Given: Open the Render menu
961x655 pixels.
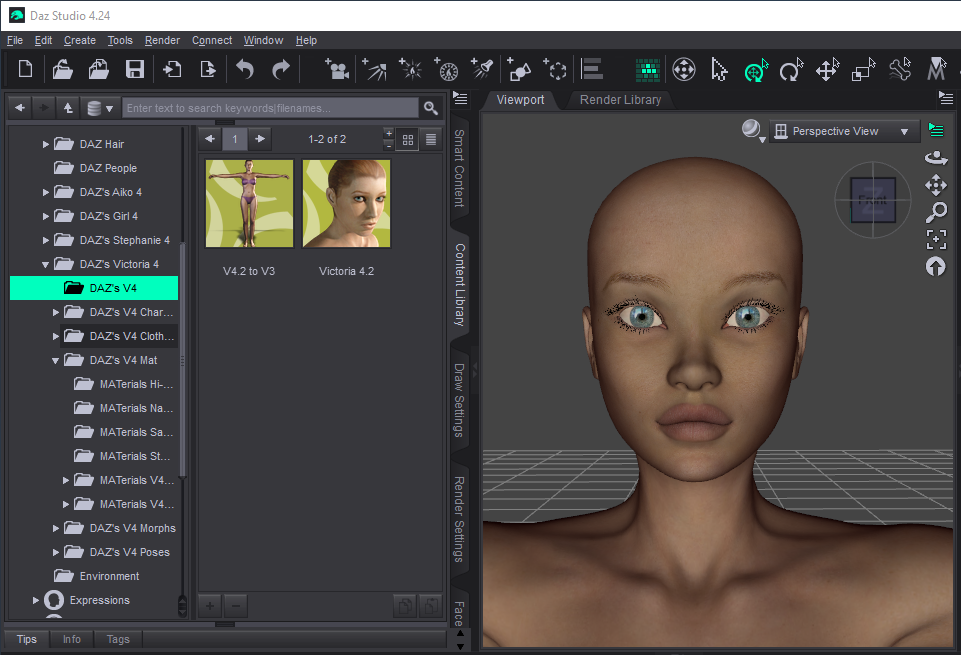Looking at the screenshot, I should [162, 40].
